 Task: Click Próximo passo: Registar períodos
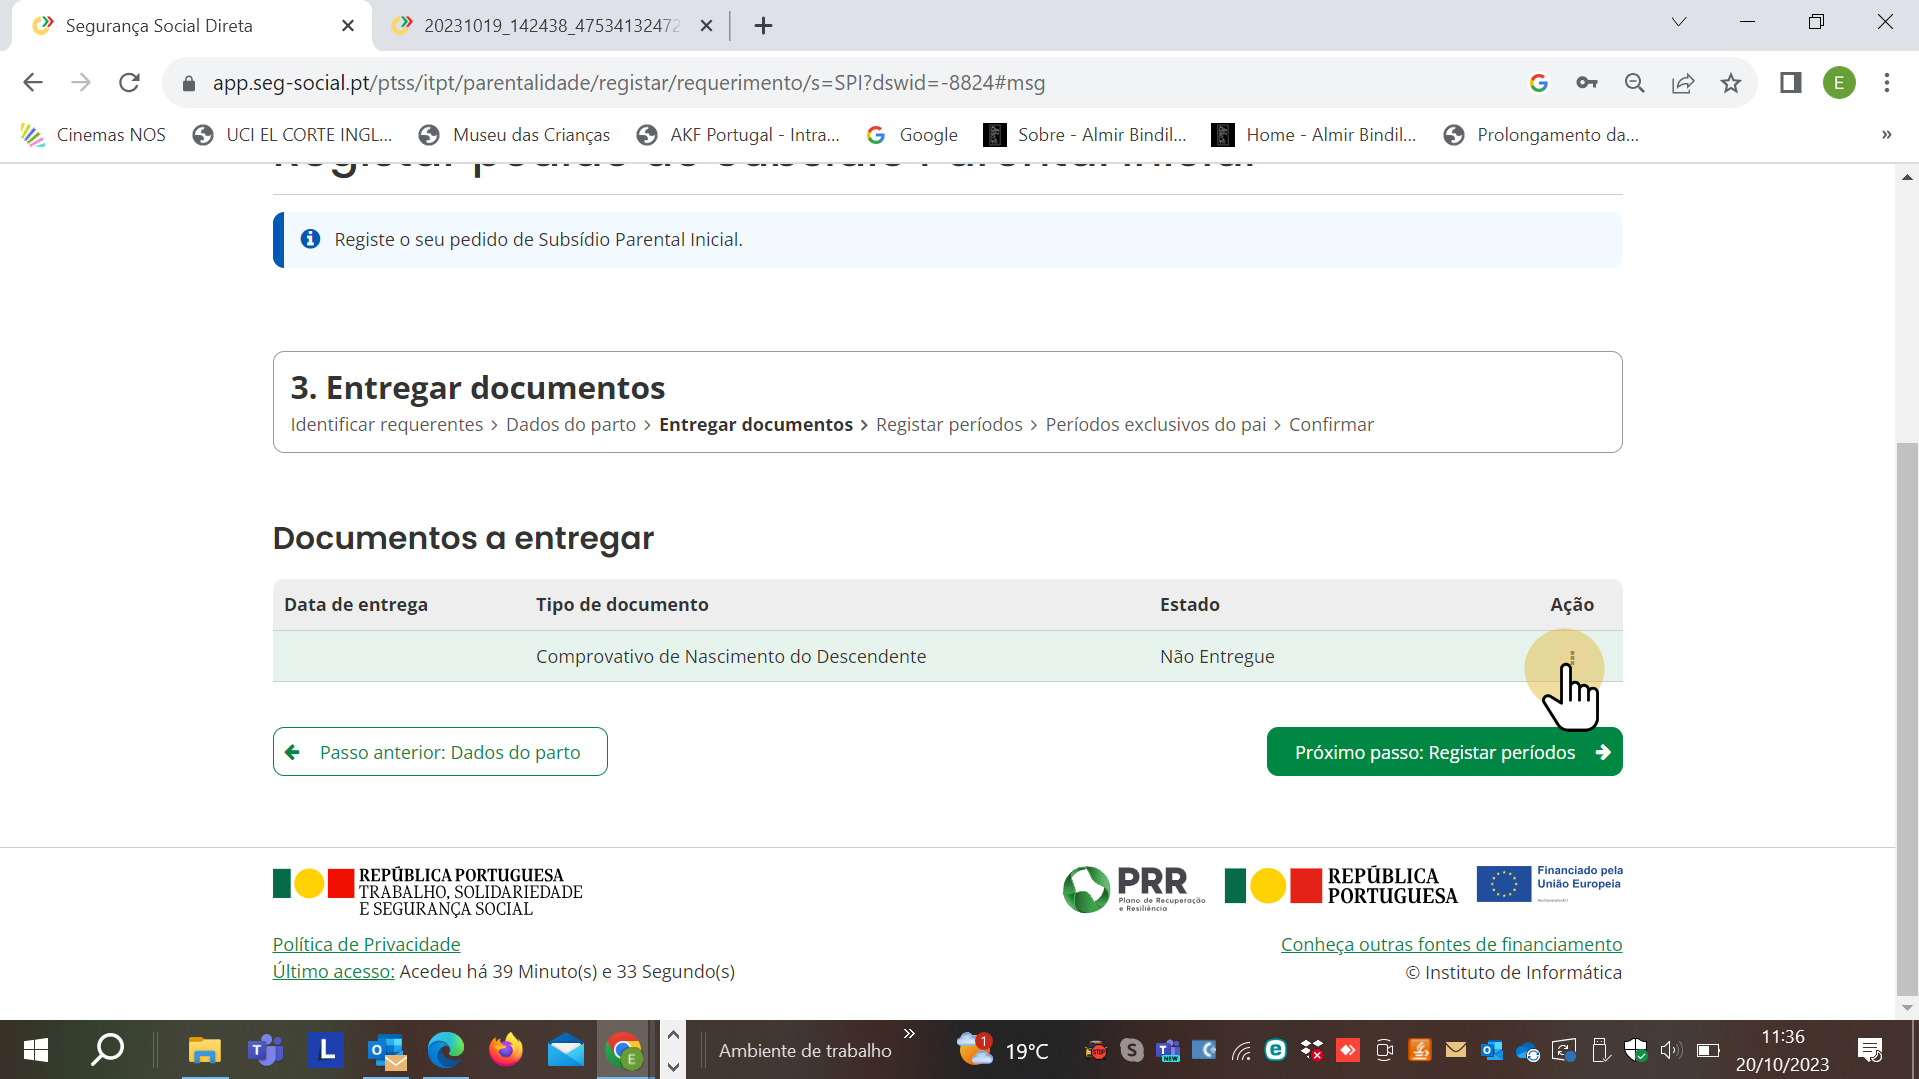1444,751
